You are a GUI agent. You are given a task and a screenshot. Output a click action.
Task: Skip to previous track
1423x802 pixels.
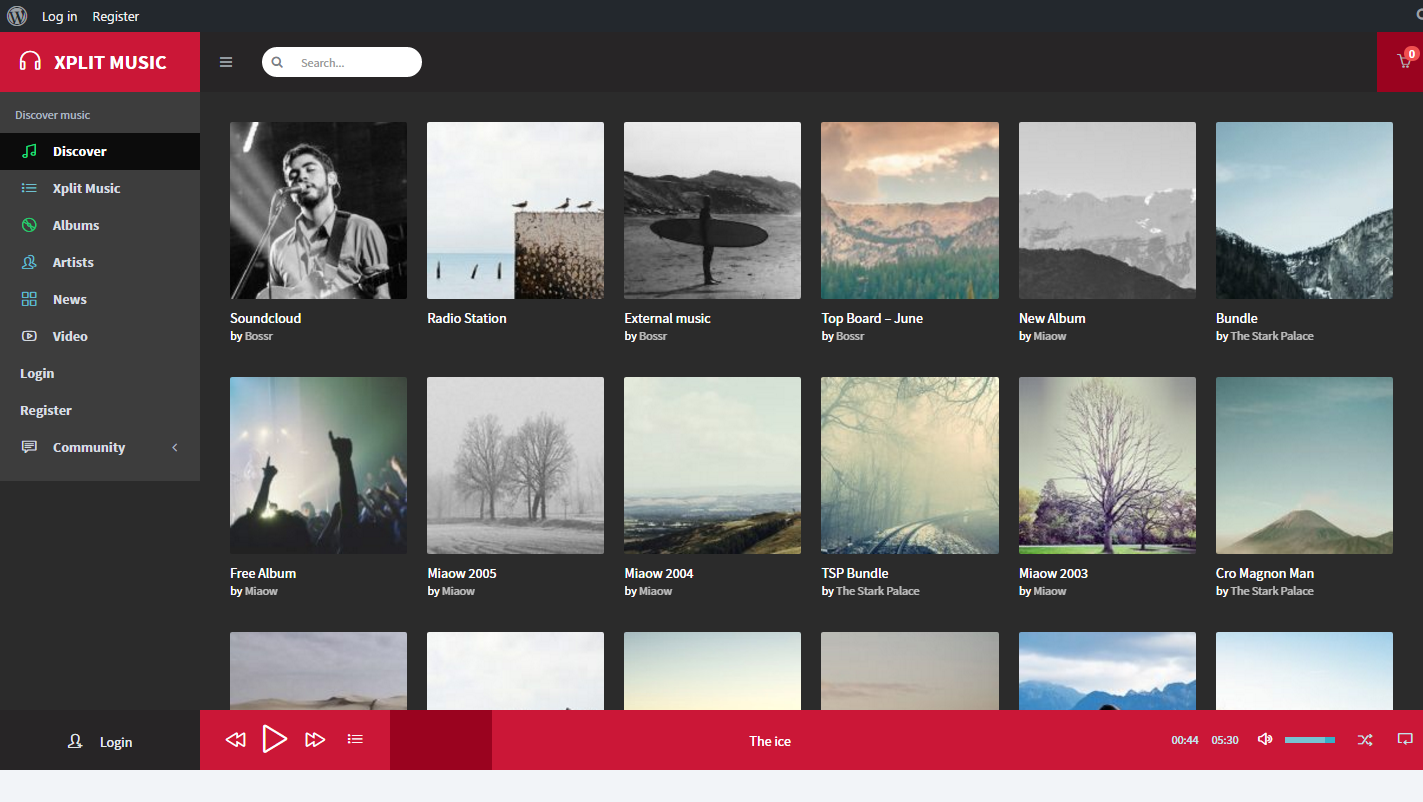tap(235, 740)
